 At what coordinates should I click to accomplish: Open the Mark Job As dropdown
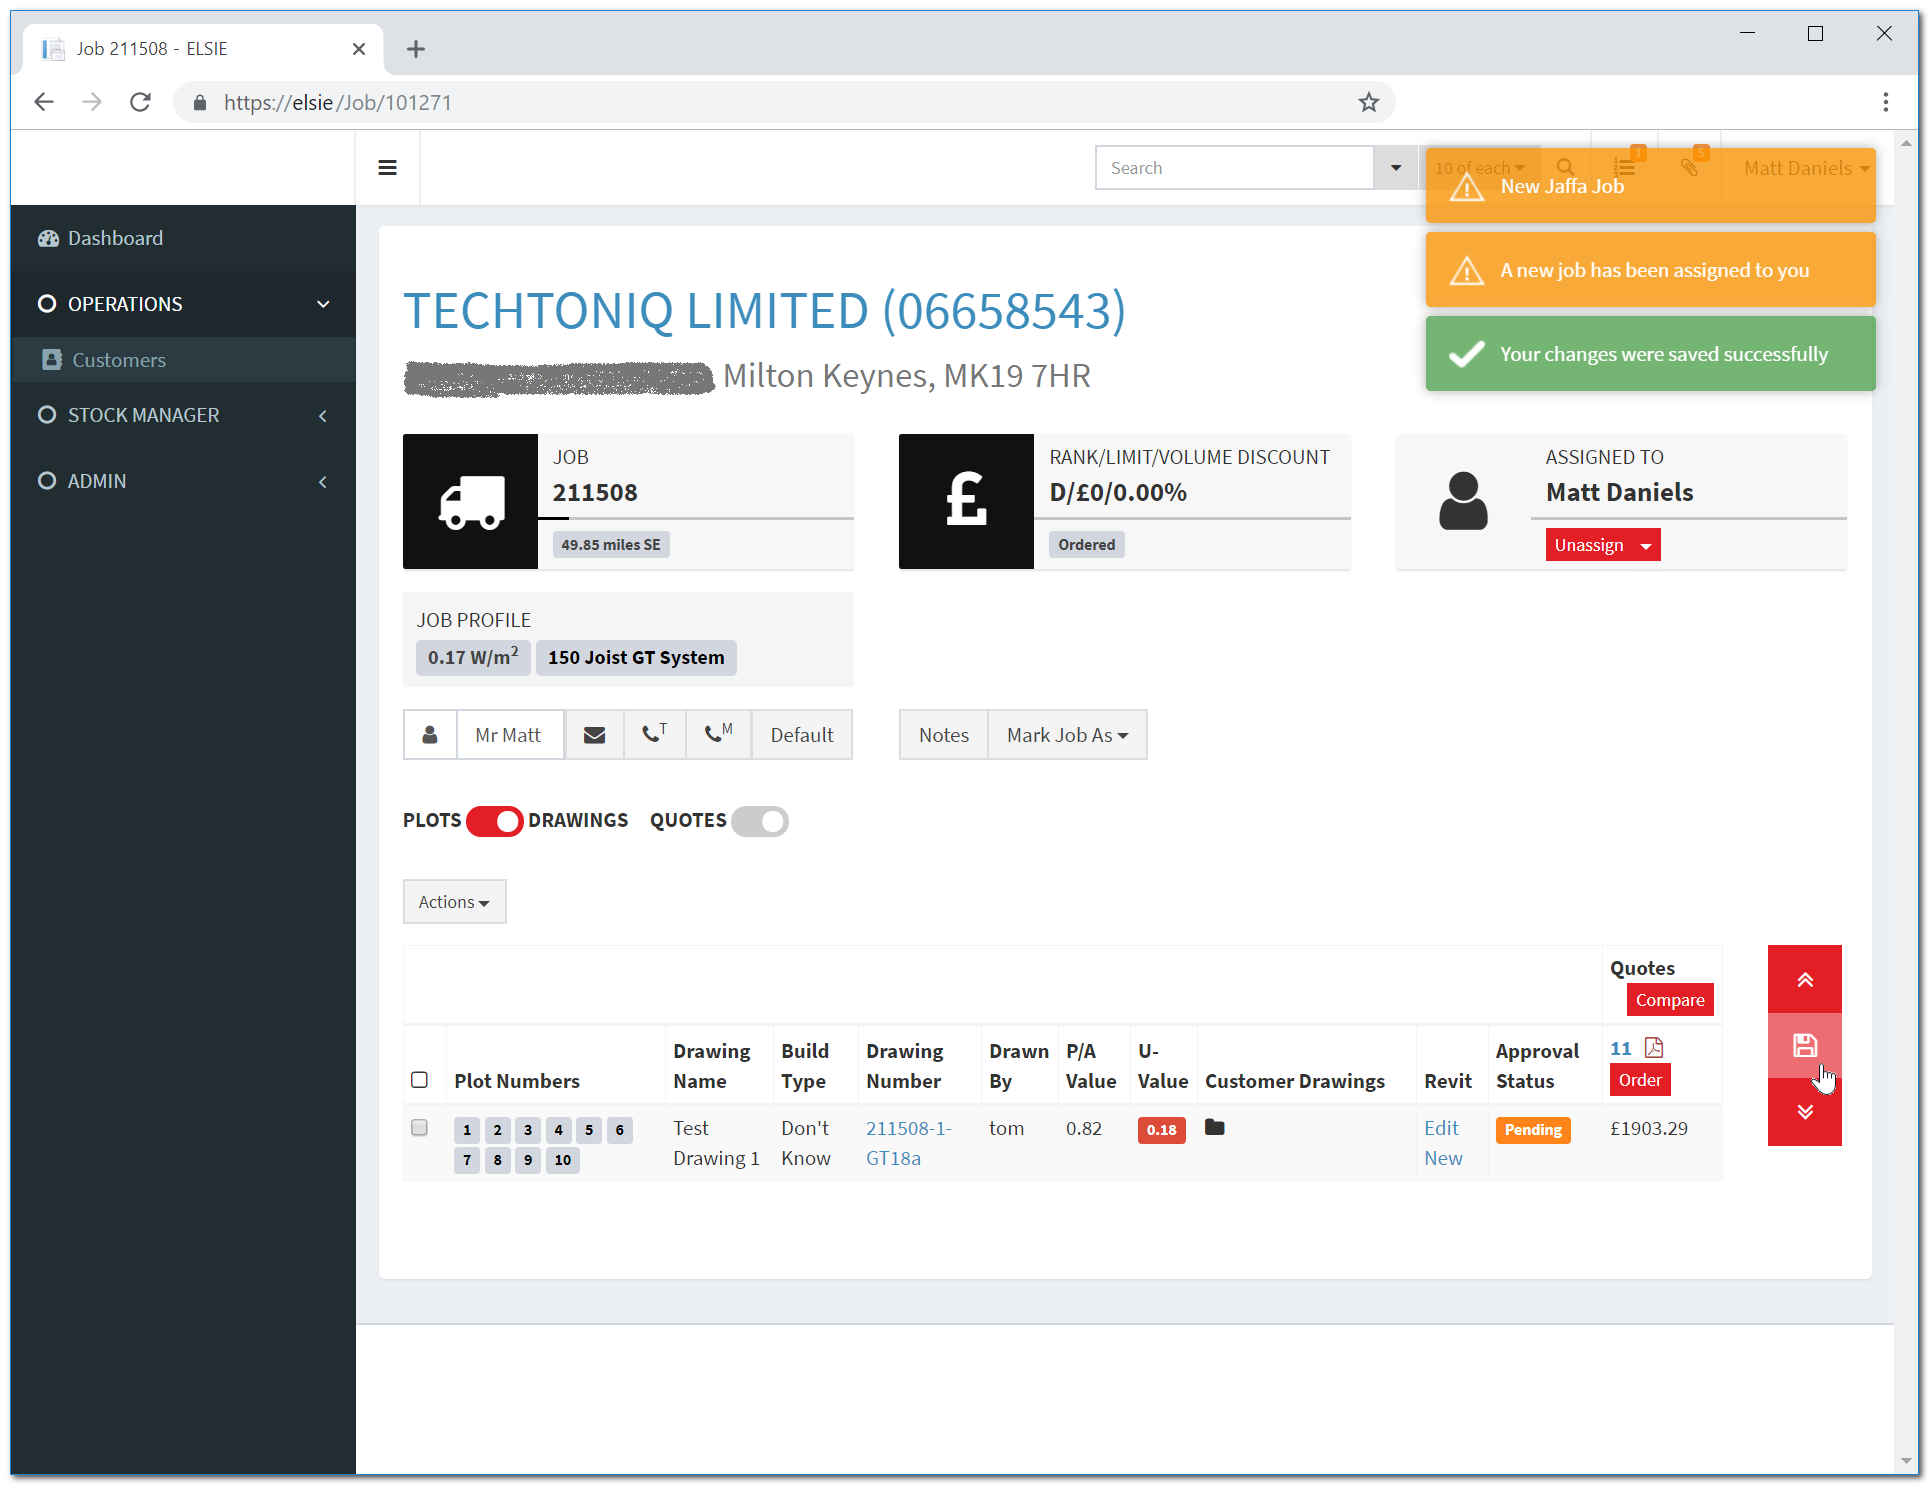[x=1066, y=734]
